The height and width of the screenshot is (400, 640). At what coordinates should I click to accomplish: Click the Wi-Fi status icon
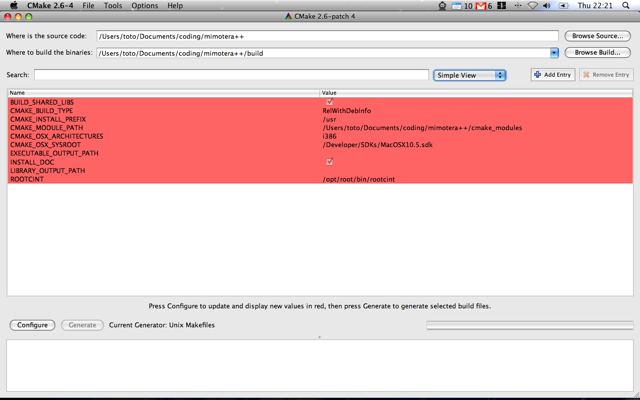click(x=532, y=5)
